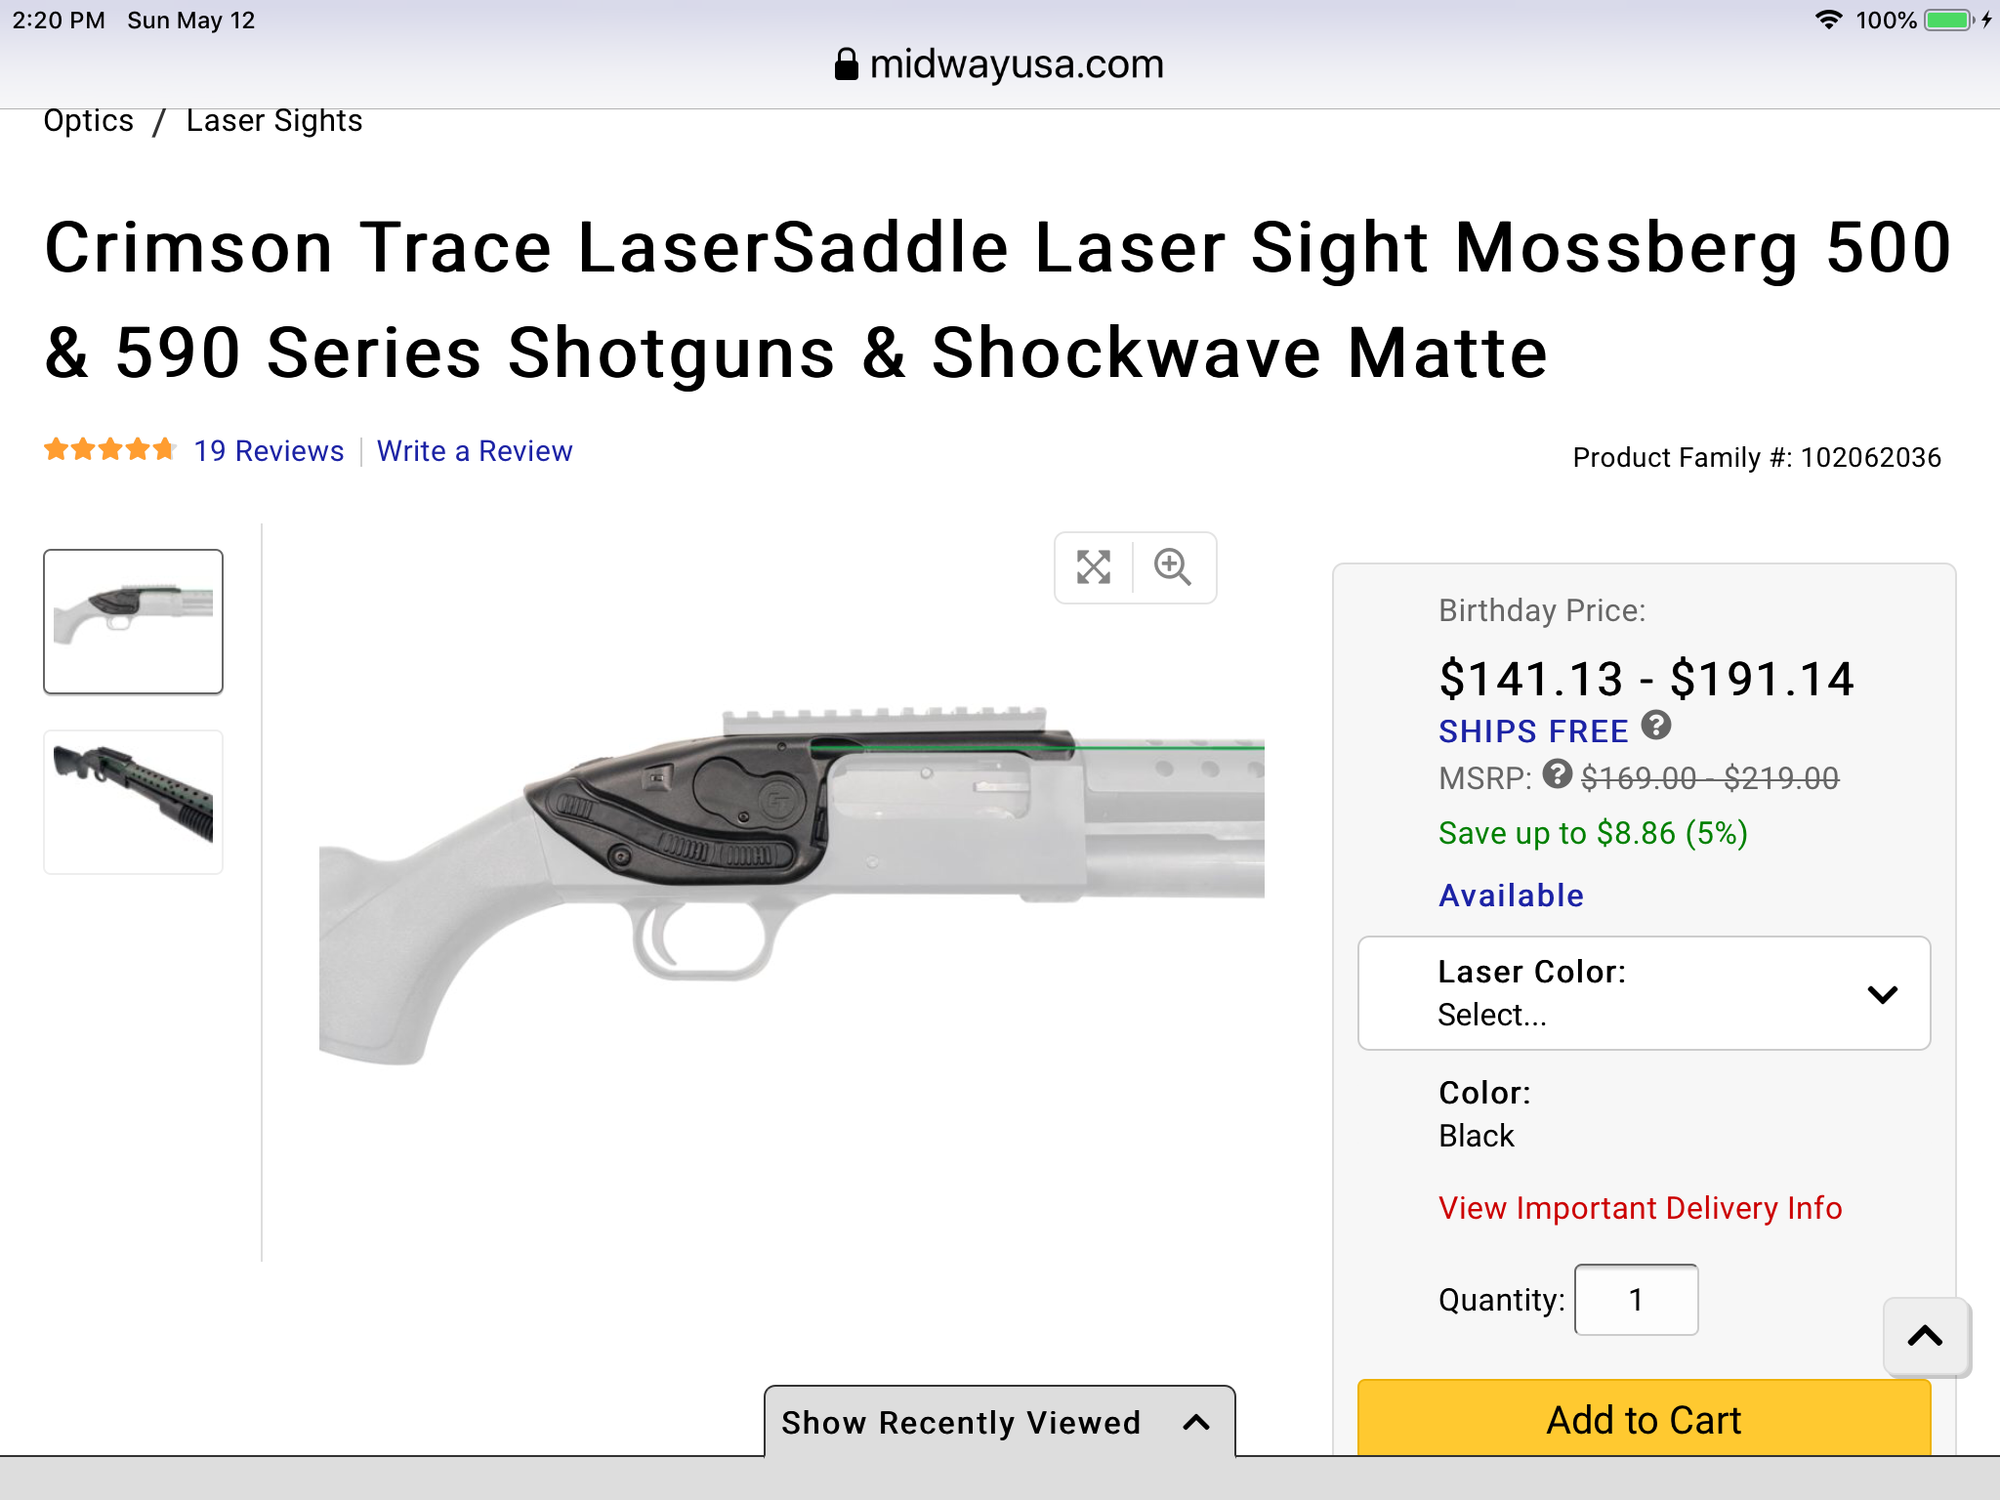Screen dimensions: 2000x1500
Task: Open Laser Sights breadcrumb link
Action: (274, 121)
